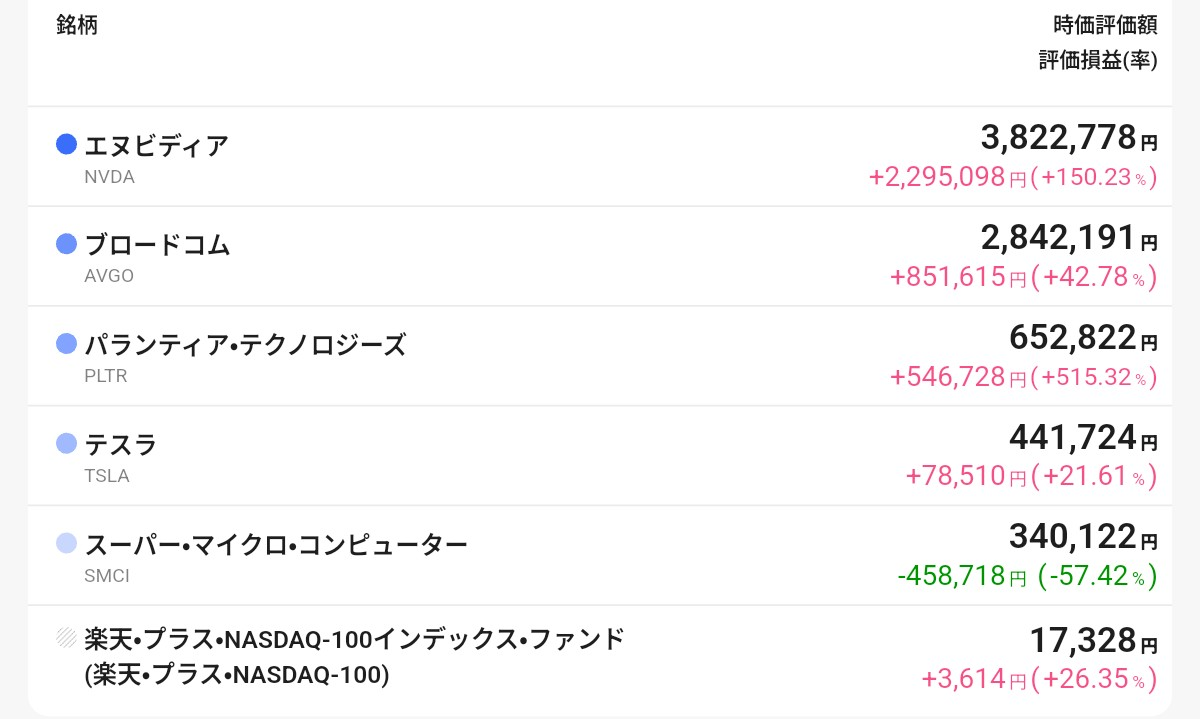Click the blue dot next to エヌビディア
The width and height of the screenshot is (1200, 719).
(67, 145)
